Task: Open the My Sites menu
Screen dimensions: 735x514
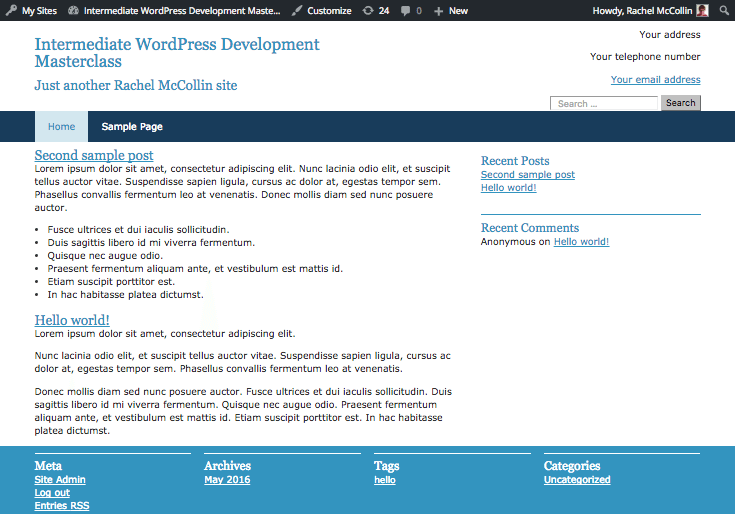Action: [x=31, y=10]
